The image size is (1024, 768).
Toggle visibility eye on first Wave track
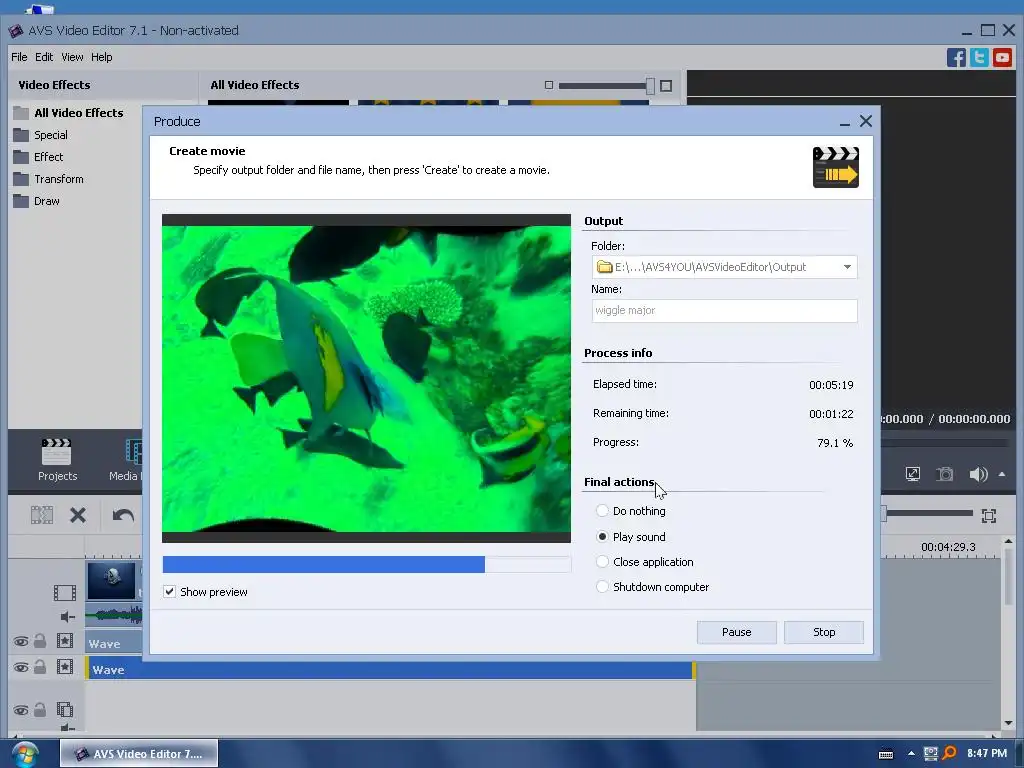click(21, 641)
